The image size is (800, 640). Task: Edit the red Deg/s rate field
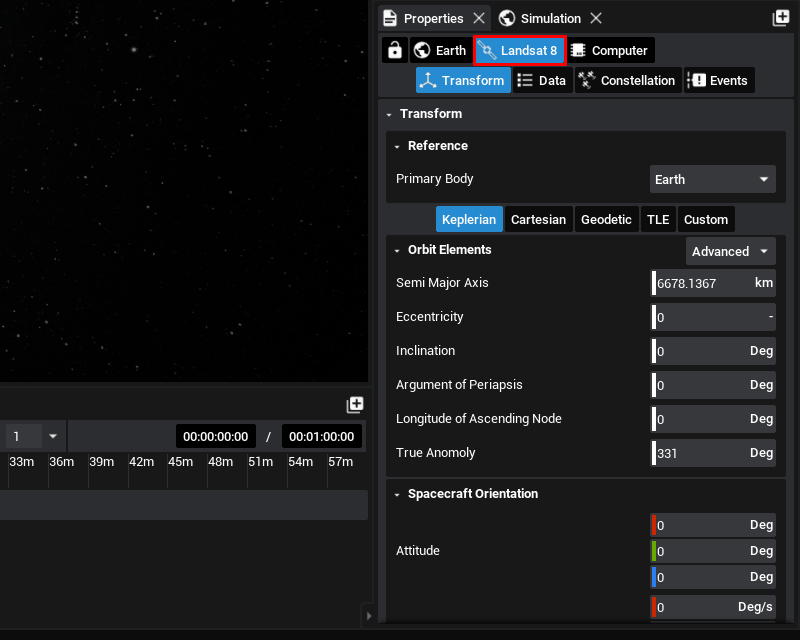(713, 607)
